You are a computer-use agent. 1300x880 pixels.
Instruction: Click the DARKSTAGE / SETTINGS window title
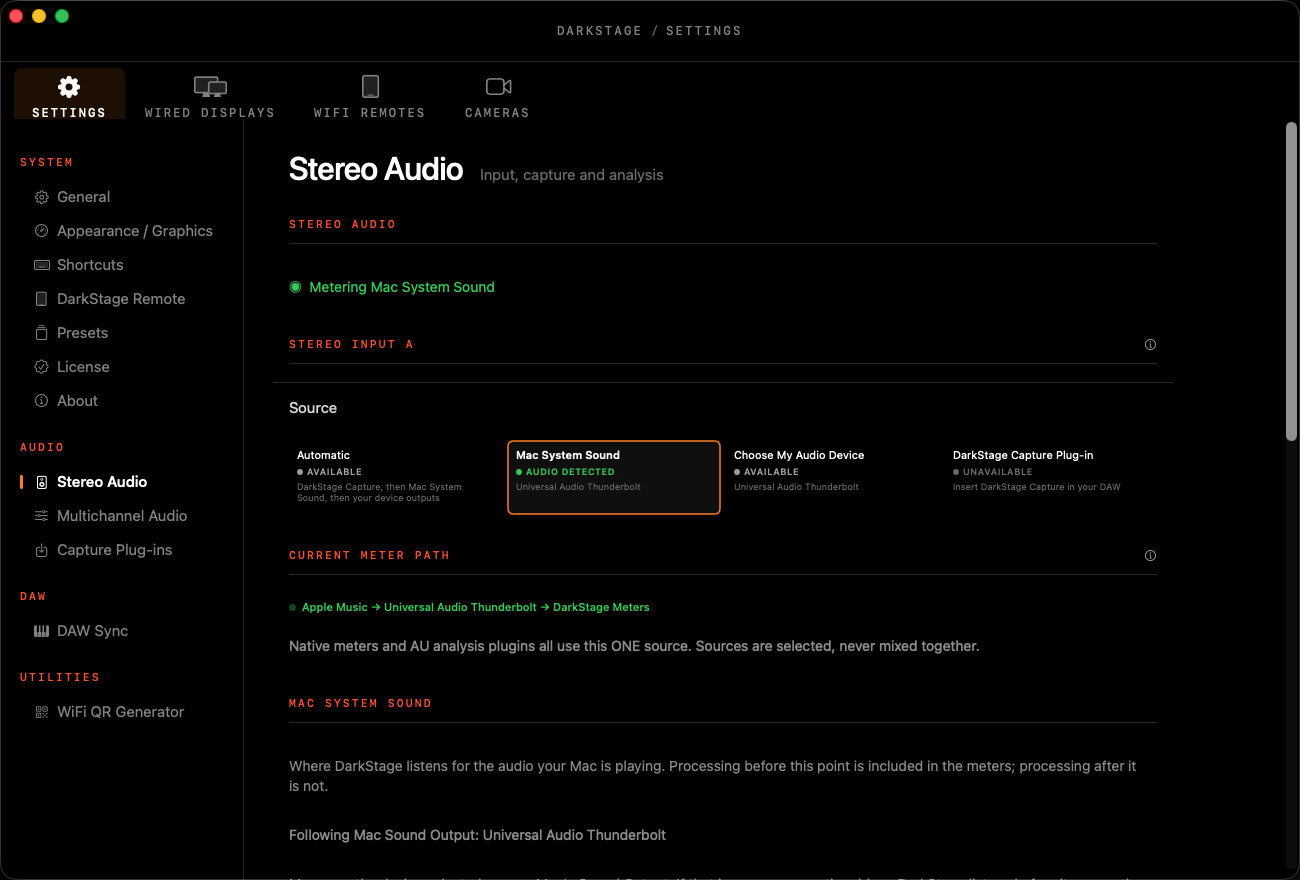point(649,31)
